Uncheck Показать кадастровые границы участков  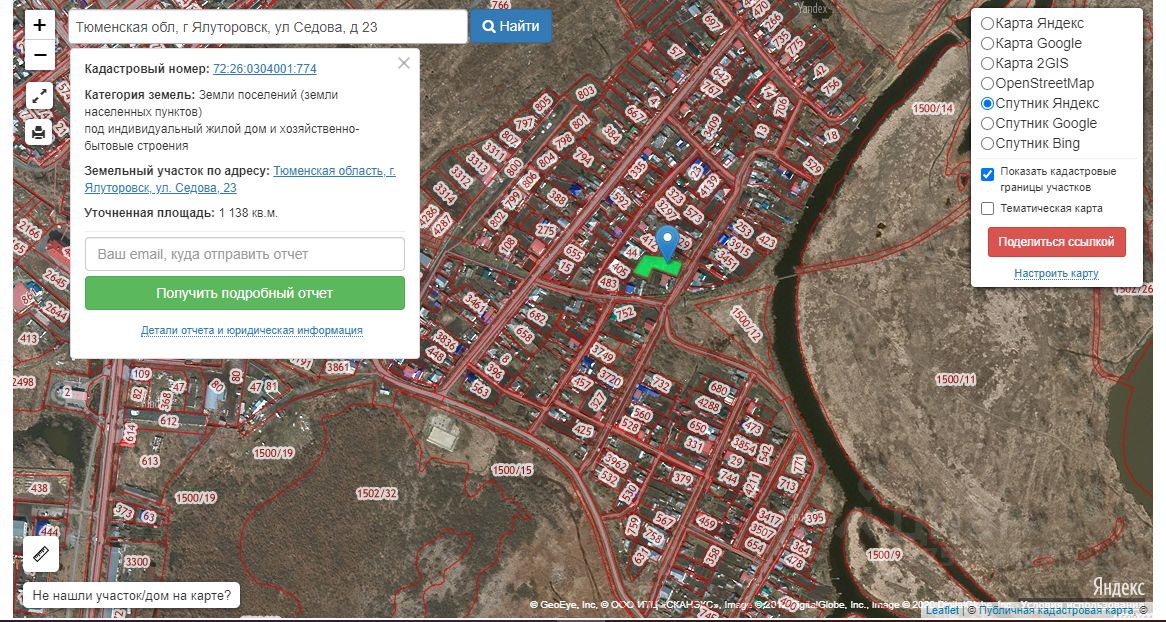pos(988,174)
